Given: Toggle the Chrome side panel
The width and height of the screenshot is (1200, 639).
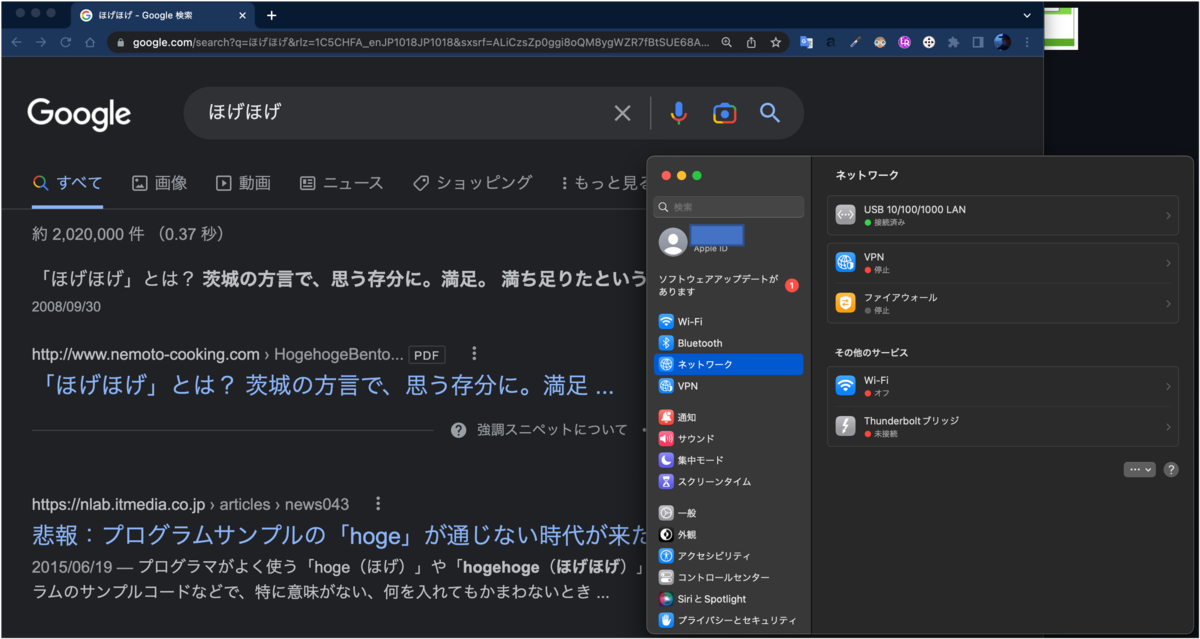Looking at the screenshot, I should (978, 42).
